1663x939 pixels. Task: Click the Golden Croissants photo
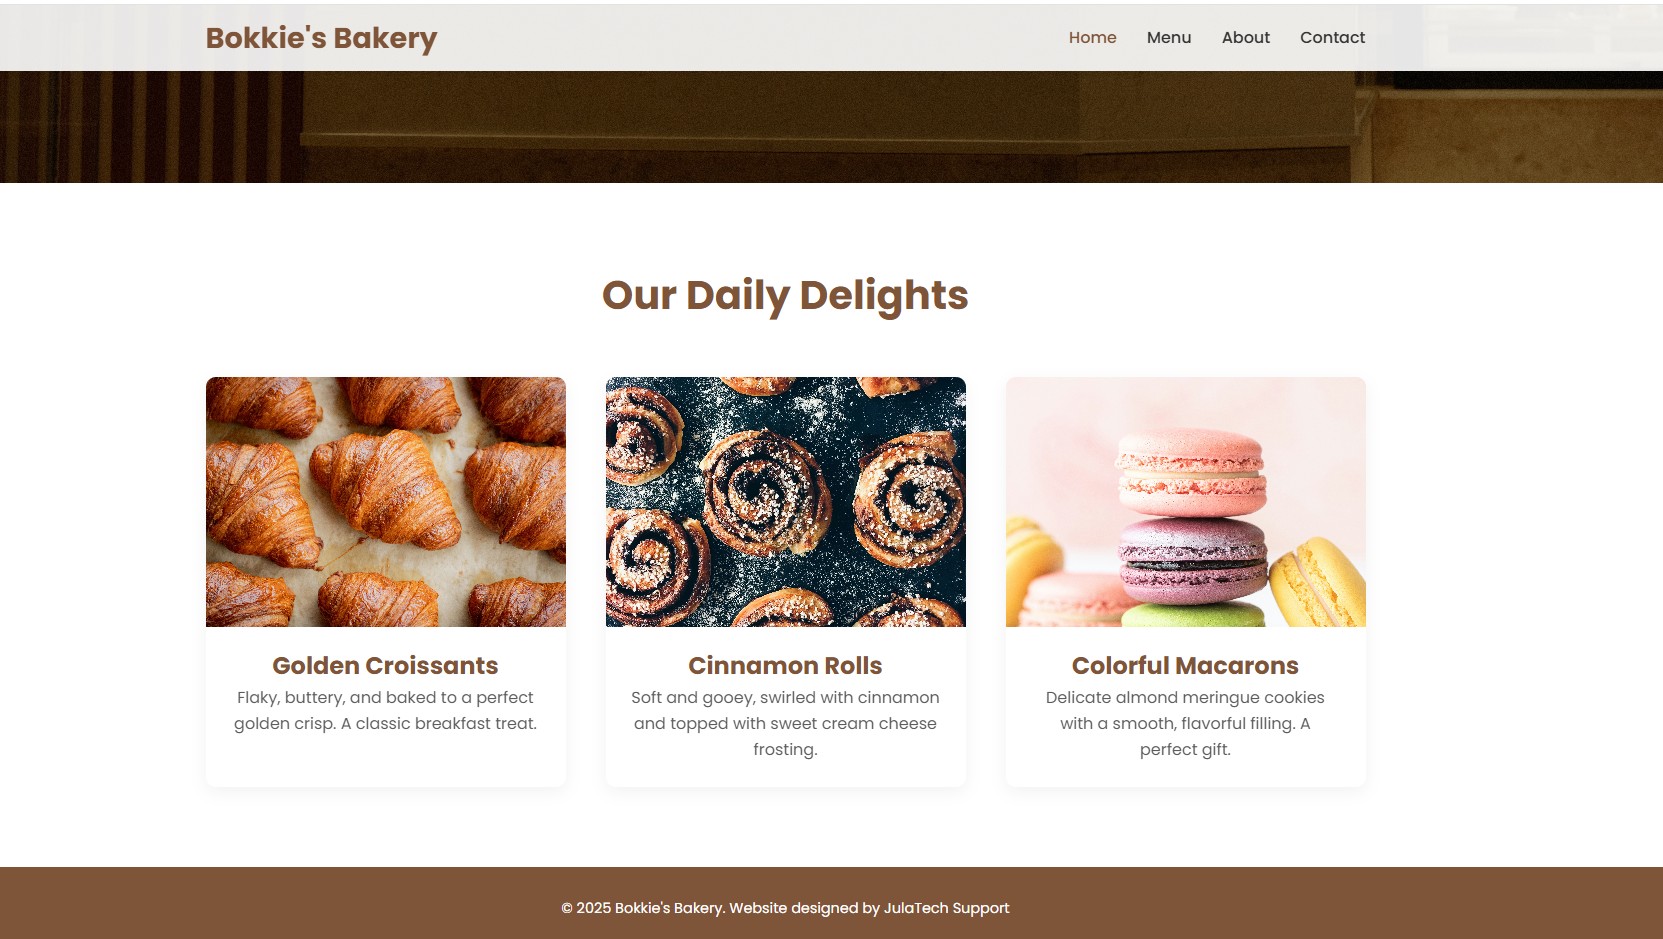pyautogui.click(x=386, y=502)
